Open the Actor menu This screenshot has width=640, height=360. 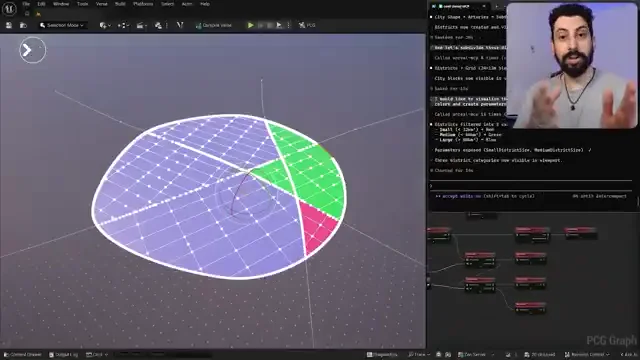click(187, 4)
